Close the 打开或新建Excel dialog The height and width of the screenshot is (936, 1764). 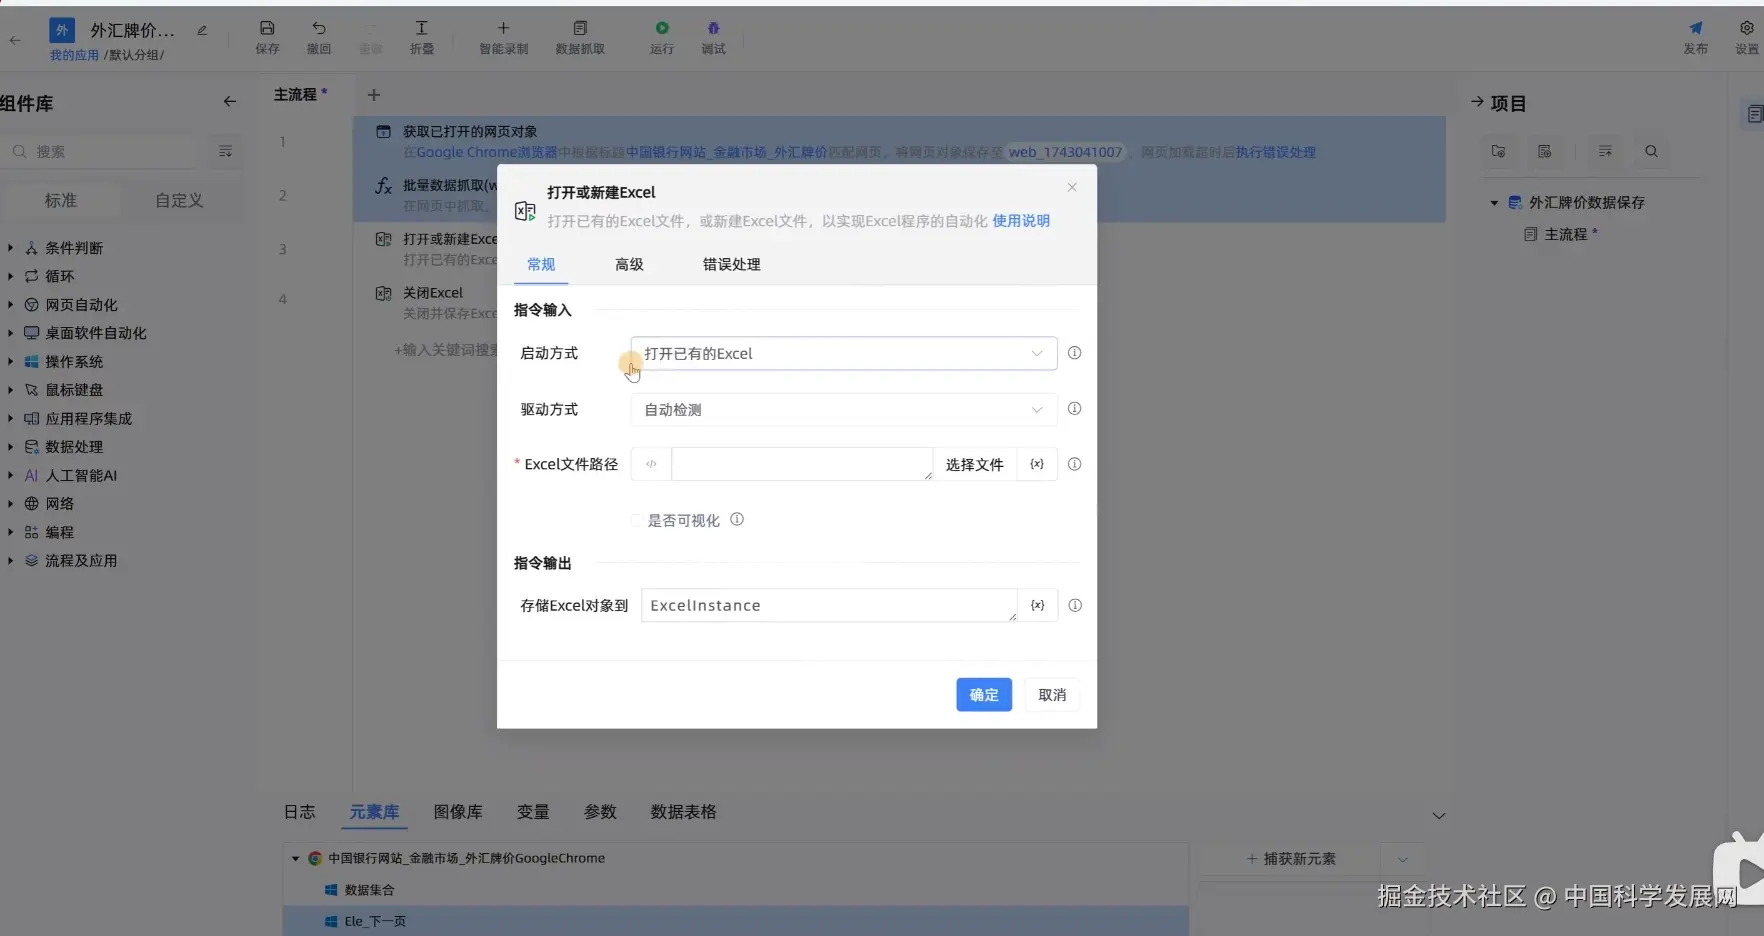tap(1072, 187)
